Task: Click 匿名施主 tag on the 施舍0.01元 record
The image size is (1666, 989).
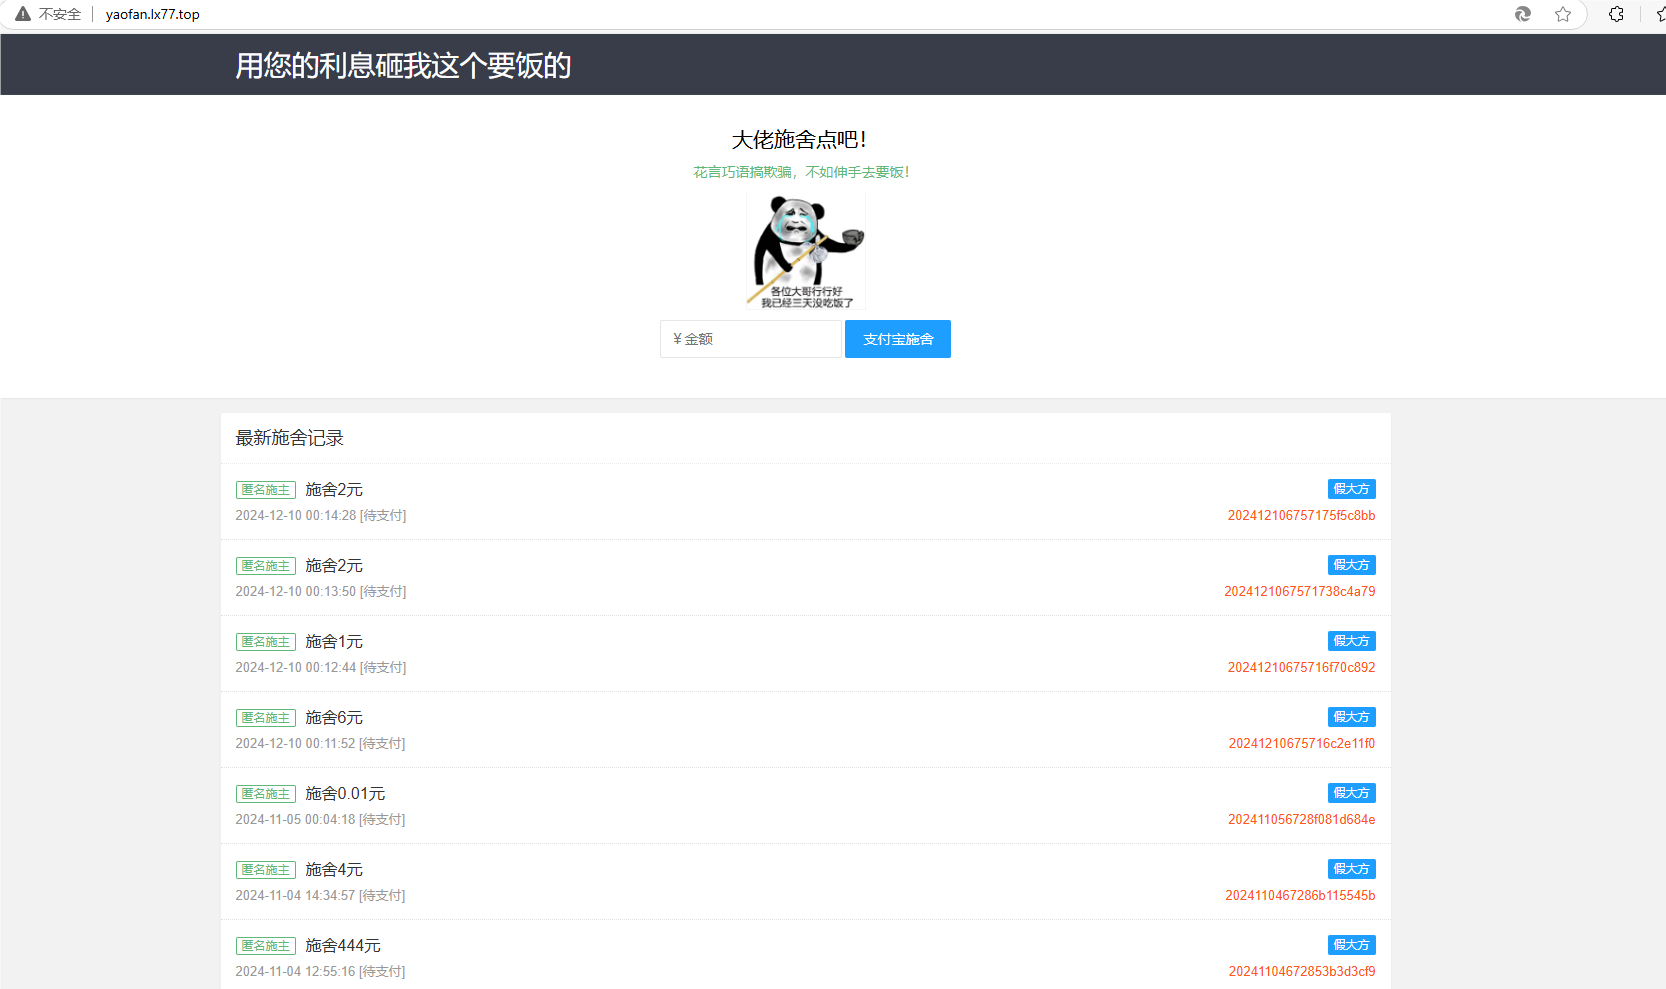Action: pyautogui.click(x=266, y=794)
